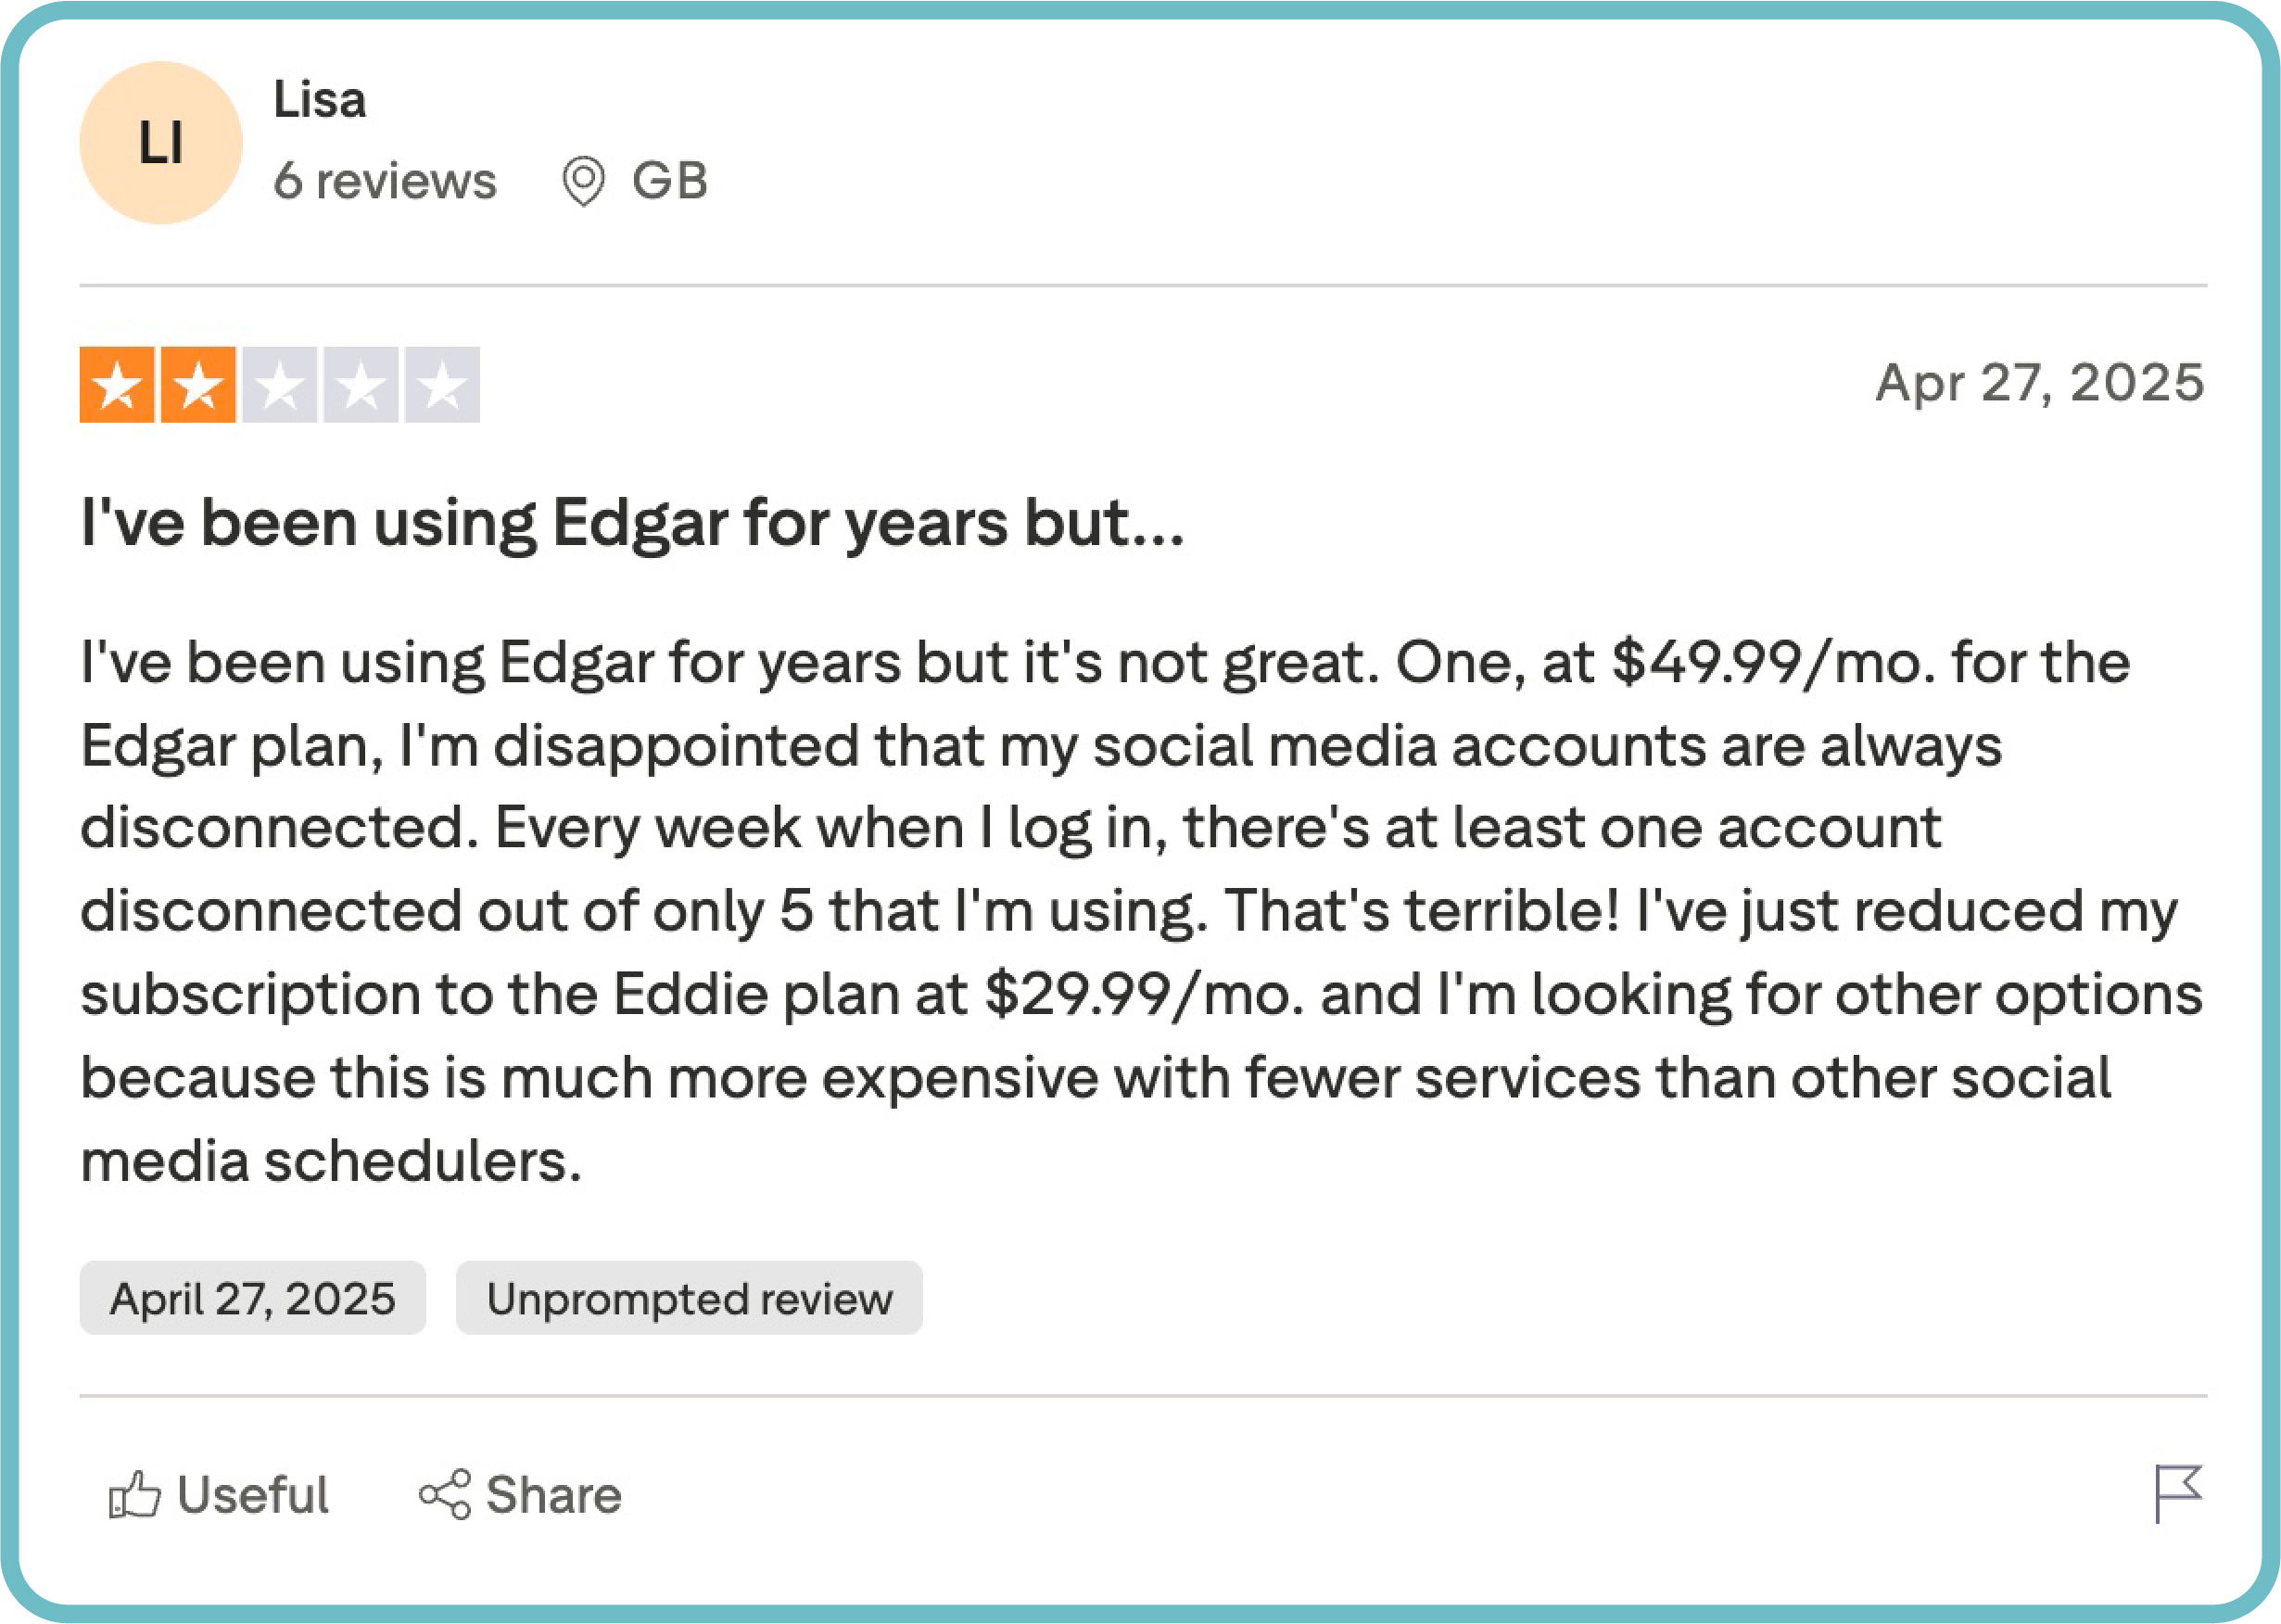The image size is (2281, 1624).
Task: Click the Unprompted review badge
Action: click(x=689, y=1298)
